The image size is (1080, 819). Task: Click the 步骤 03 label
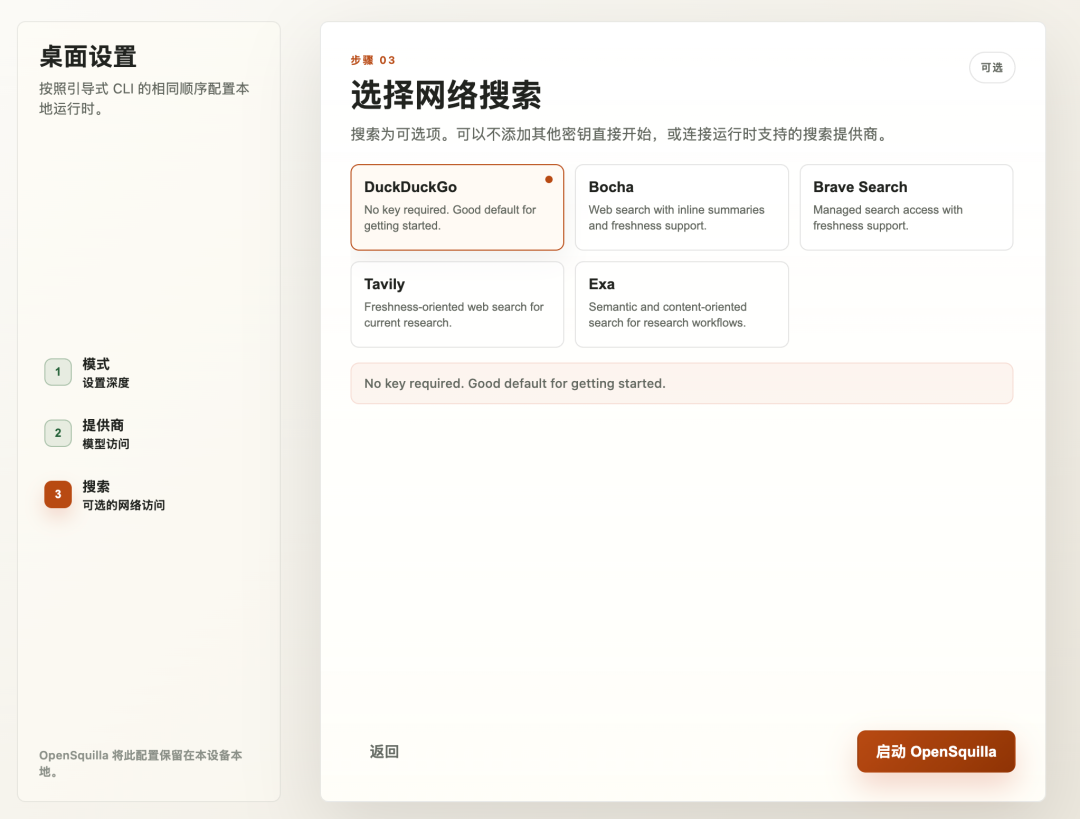click(x=373, y=61)
